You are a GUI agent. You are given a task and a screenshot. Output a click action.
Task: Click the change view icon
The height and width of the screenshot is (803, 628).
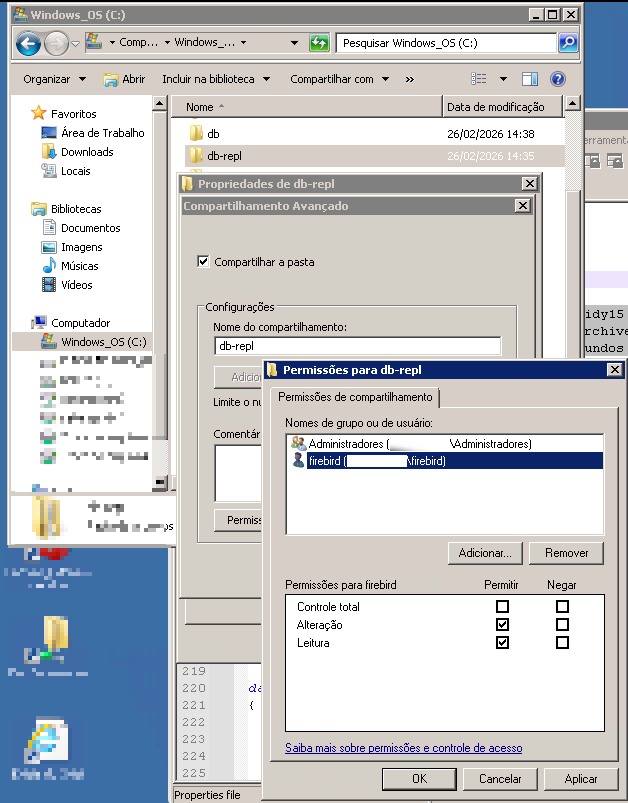pyautogui.click(x=478, y=79)
